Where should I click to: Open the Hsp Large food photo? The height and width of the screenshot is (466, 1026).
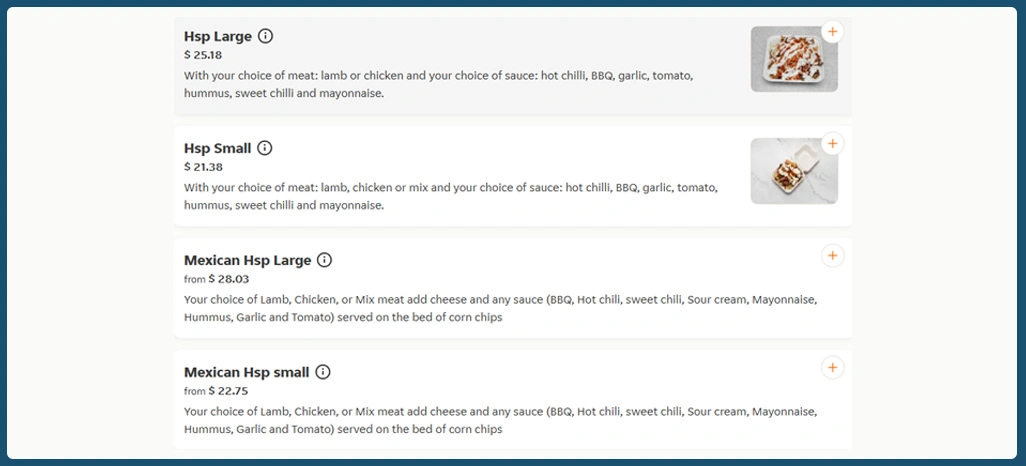click(794, 60)
